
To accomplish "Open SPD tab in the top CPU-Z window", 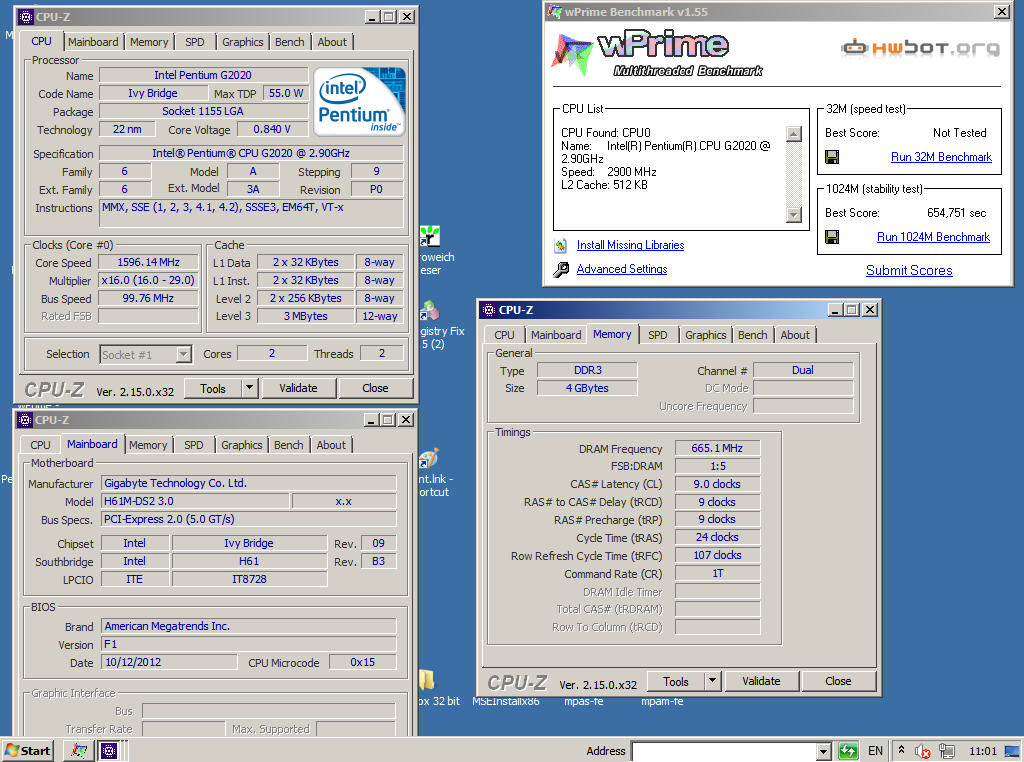I will pyautogui.click(x=195, y=42).
